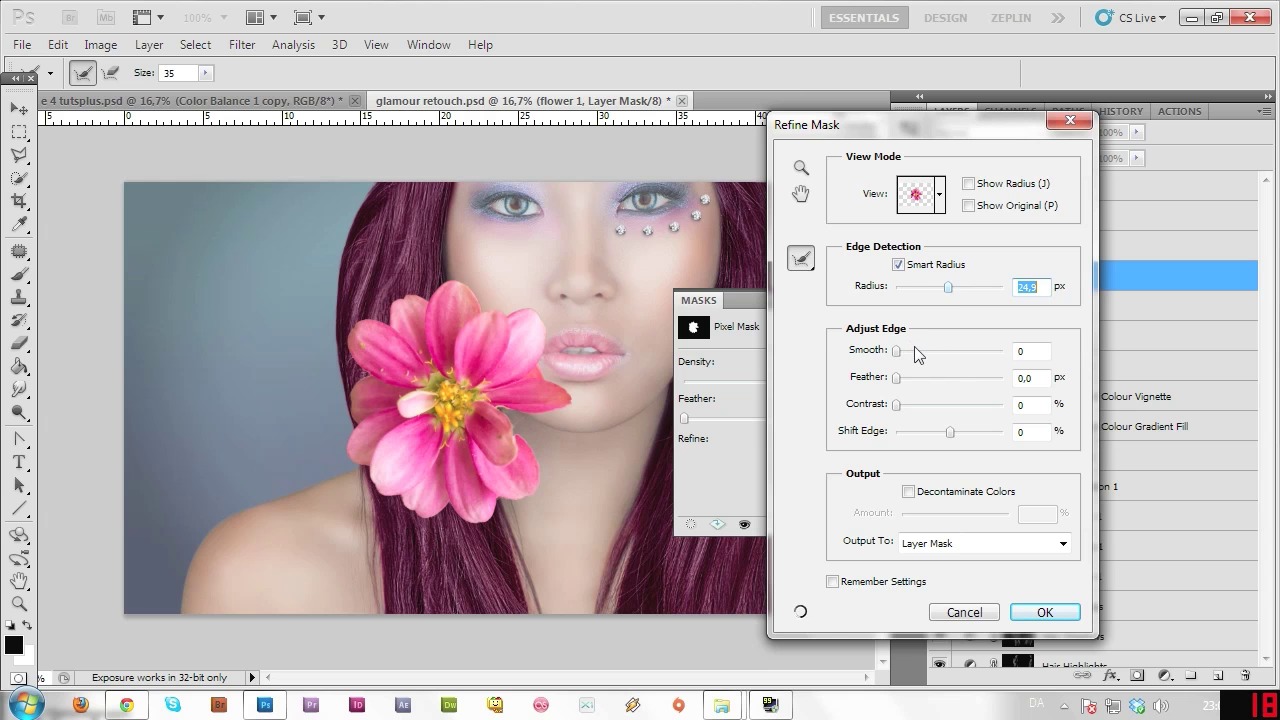Open the View mode dropdown

938,195
